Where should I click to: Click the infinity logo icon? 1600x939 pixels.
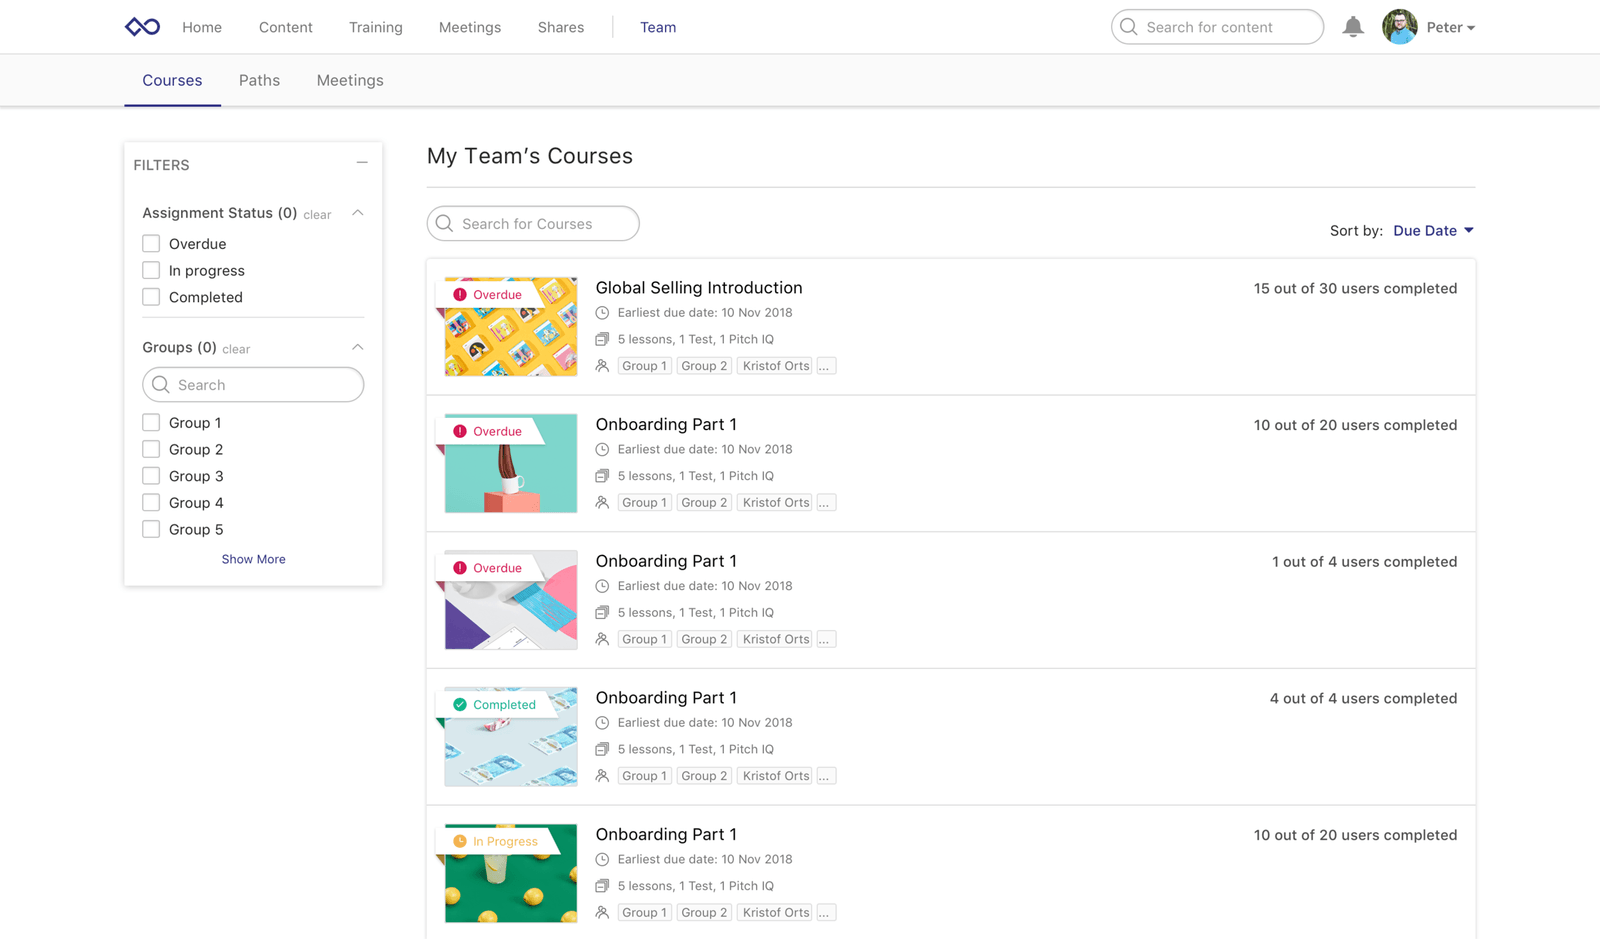point(142,27)
